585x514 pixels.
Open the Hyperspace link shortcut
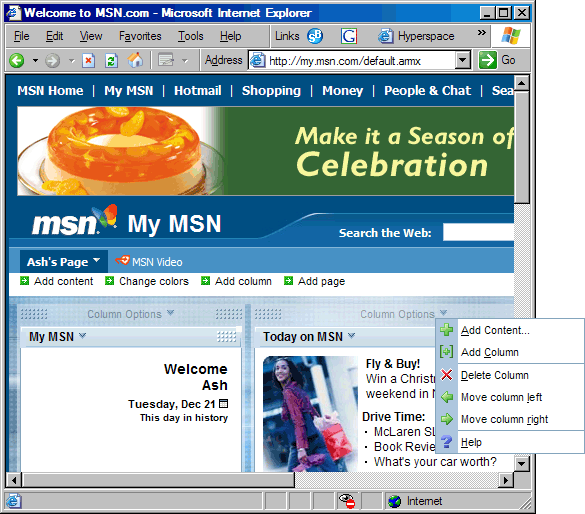point(416,36)
